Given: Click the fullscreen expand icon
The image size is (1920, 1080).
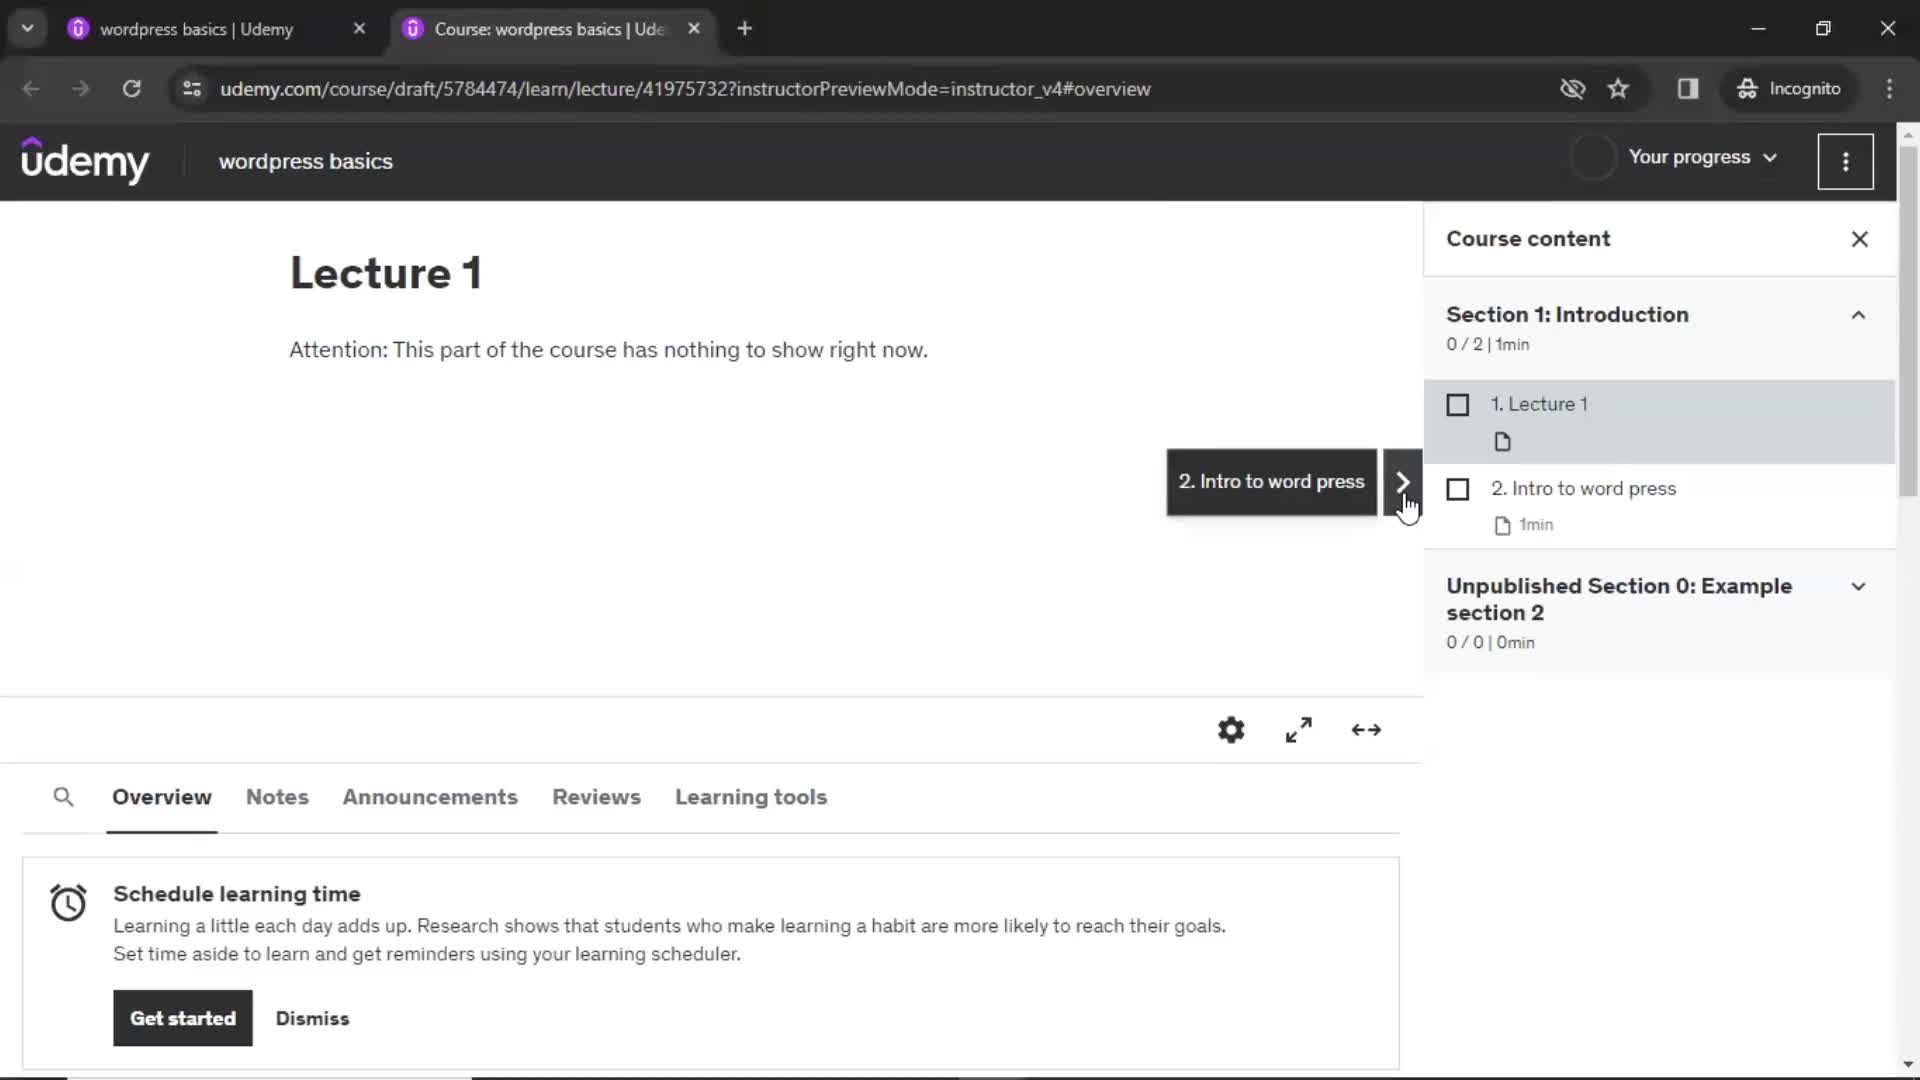Looking at the screenshot, I should point(1299,729).
